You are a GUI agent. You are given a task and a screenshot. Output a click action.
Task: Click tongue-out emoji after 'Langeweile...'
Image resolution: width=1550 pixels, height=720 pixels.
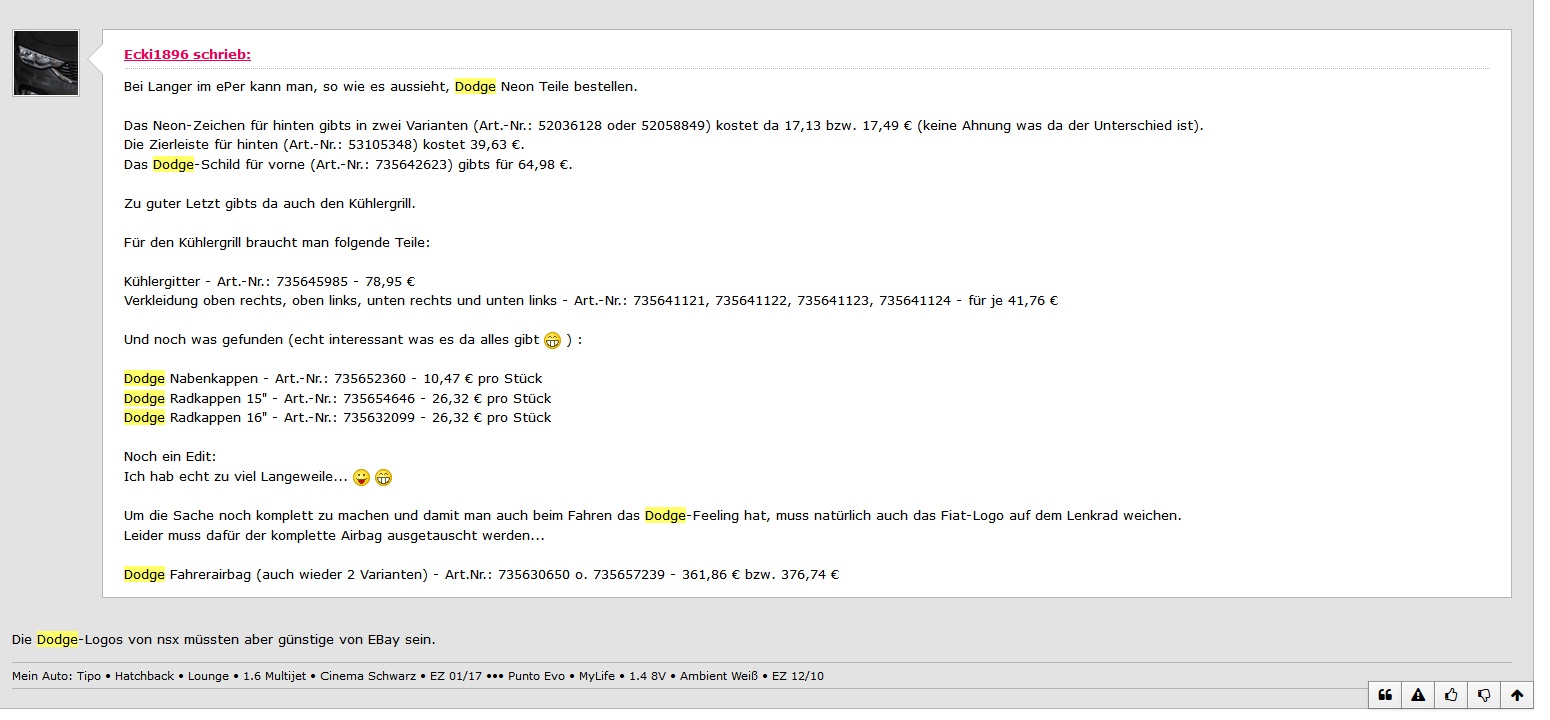pos(361,478)
